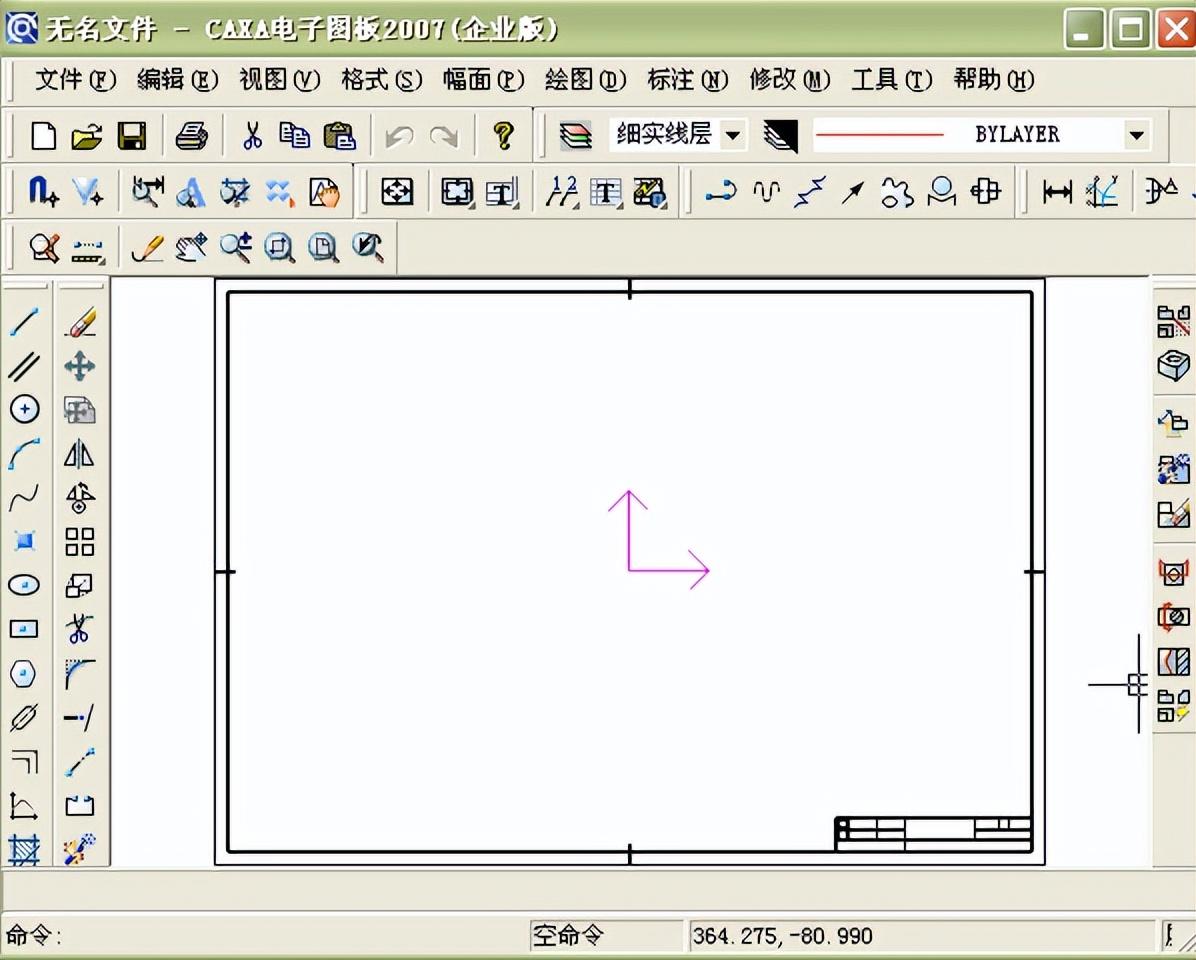The width and height of the screenshot is (1196, 960).
Task: Select the fillet corner tool
Action: [x=80, y=674]
